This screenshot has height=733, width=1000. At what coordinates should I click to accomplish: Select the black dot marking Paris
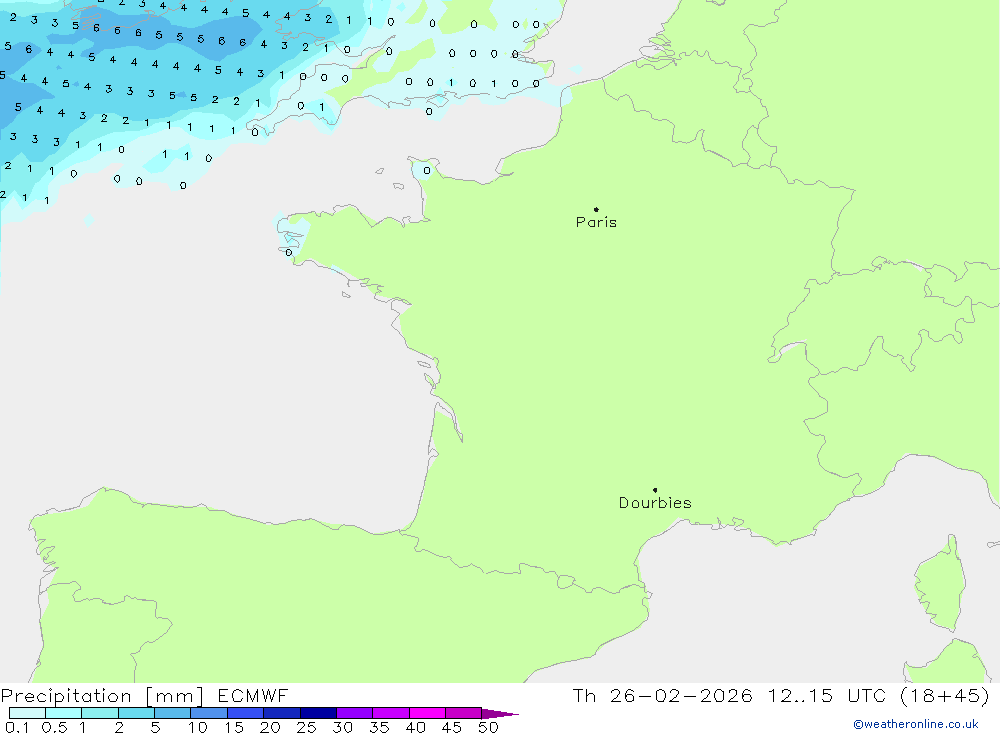click(596, 209)
